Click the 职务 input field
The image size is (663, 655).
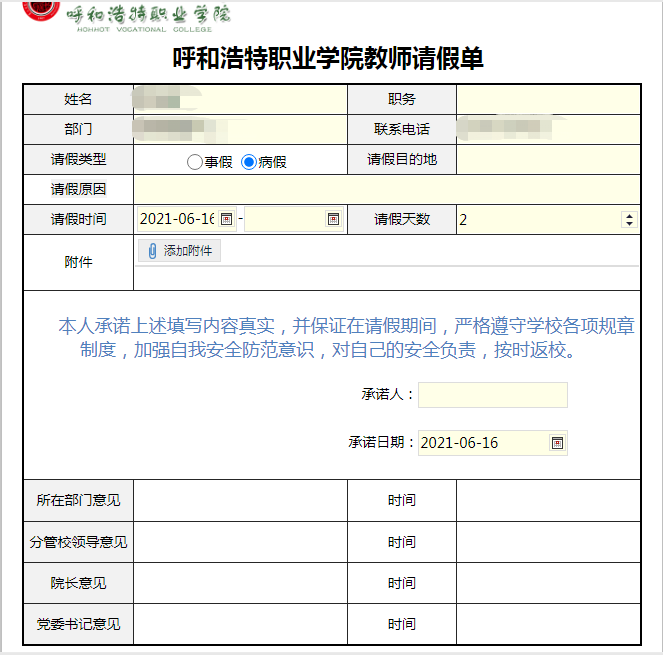(548, 99)
